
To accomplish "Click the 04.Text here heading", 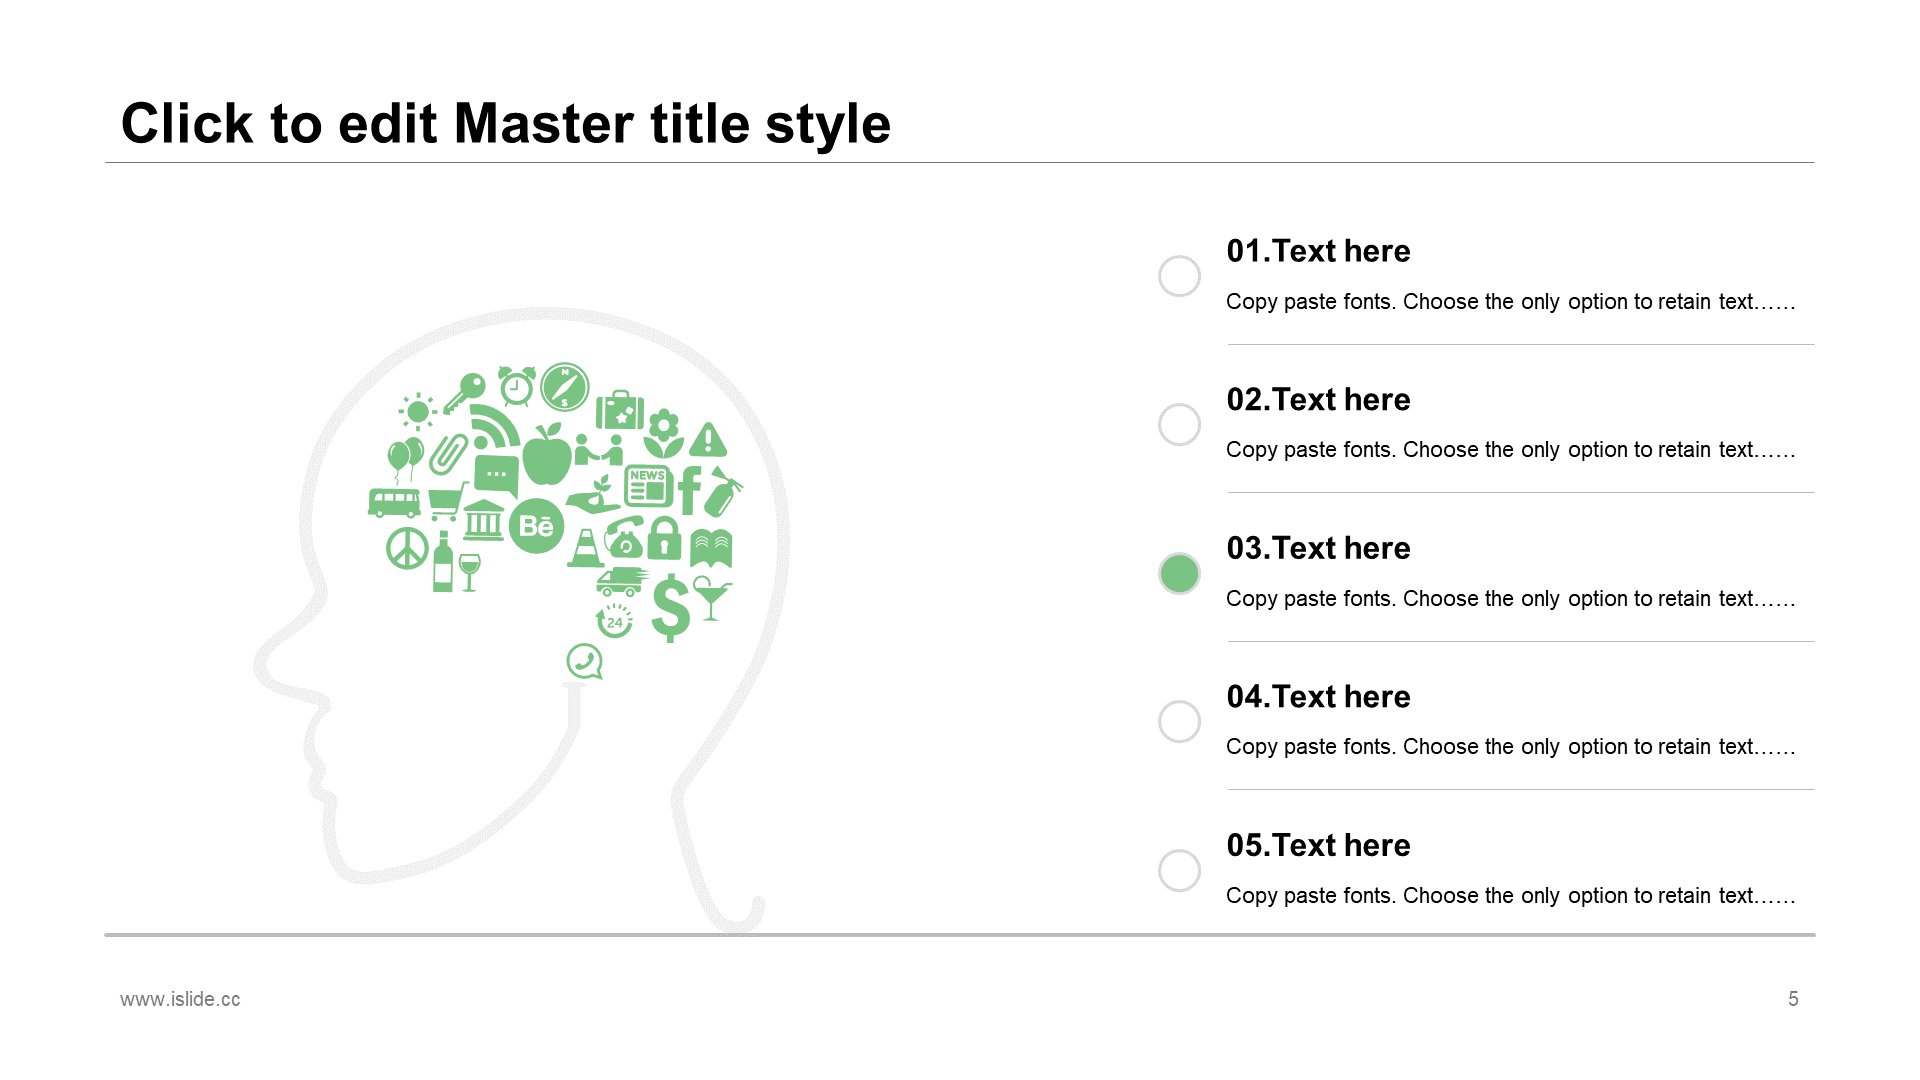I will pos(1318,696).
